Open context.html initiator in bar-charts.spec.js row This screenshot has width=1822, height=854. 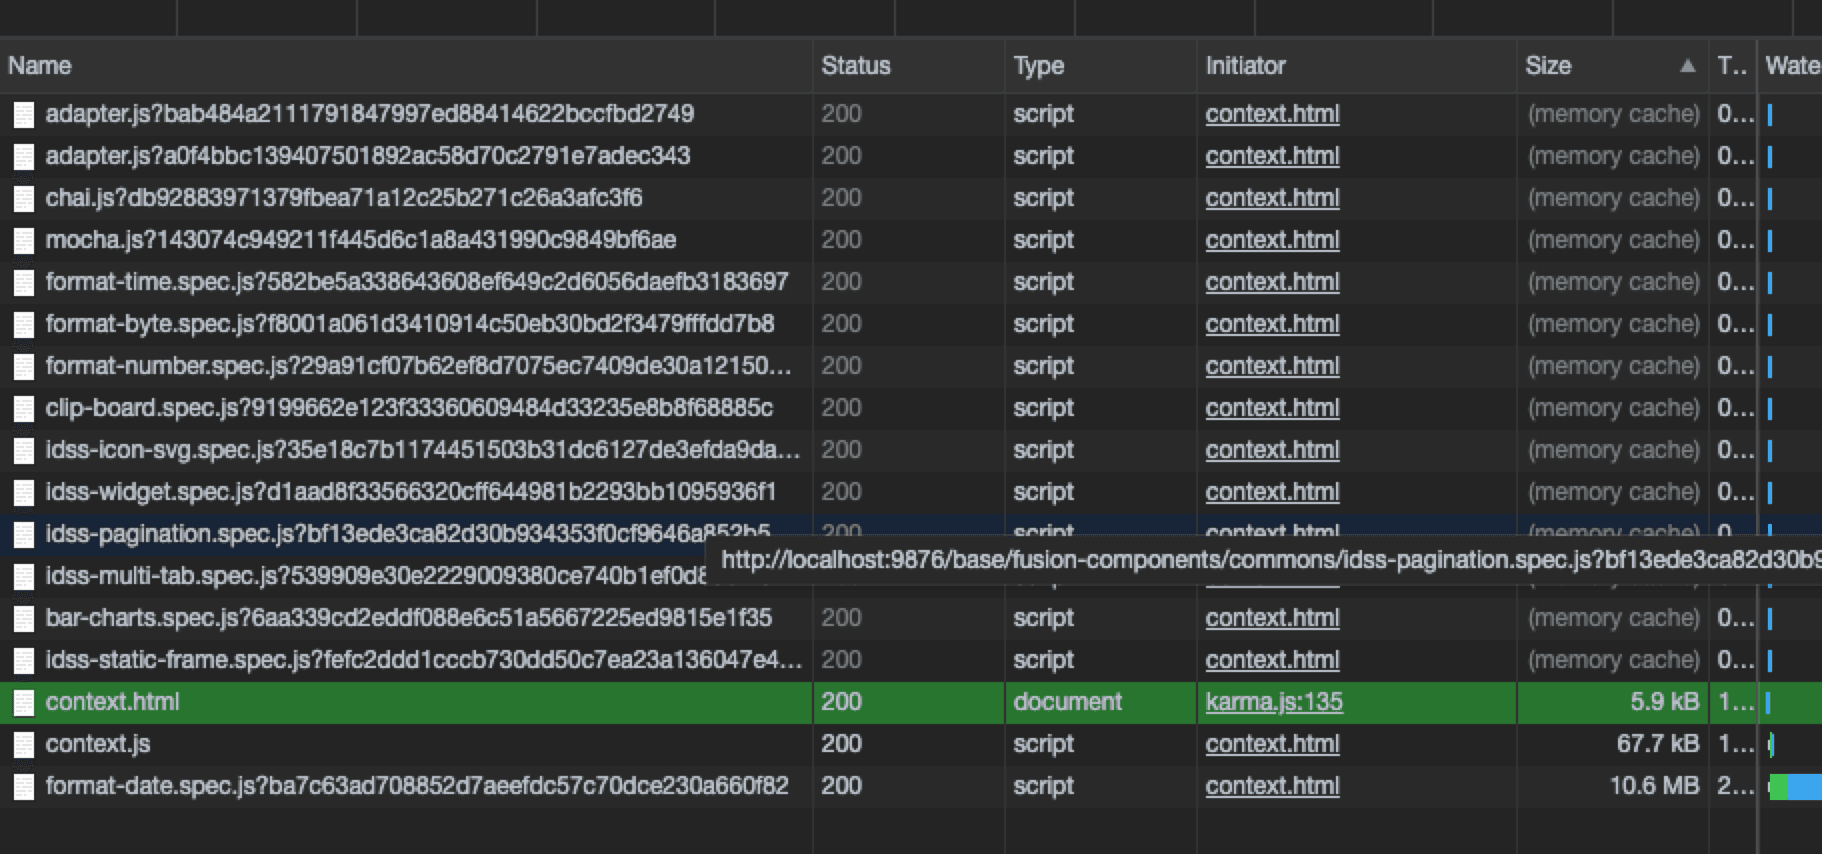pos(1272,618)
